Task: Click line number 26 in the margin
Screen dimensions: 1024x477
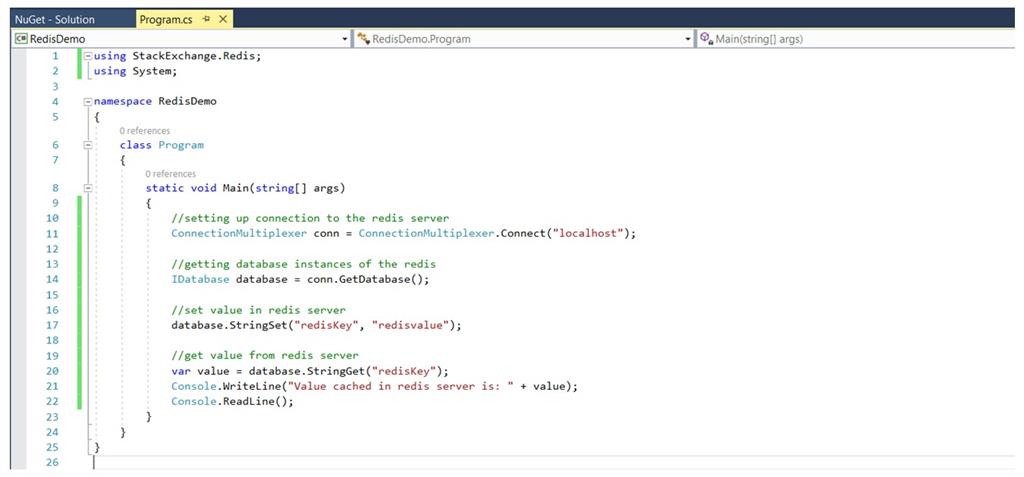Action: click(x=52, y=463)
